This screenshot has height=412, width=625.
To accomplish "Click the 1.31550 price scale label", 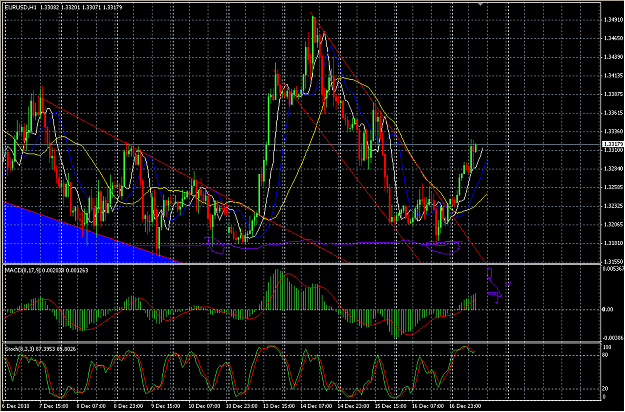I will (x=612, y=261).
